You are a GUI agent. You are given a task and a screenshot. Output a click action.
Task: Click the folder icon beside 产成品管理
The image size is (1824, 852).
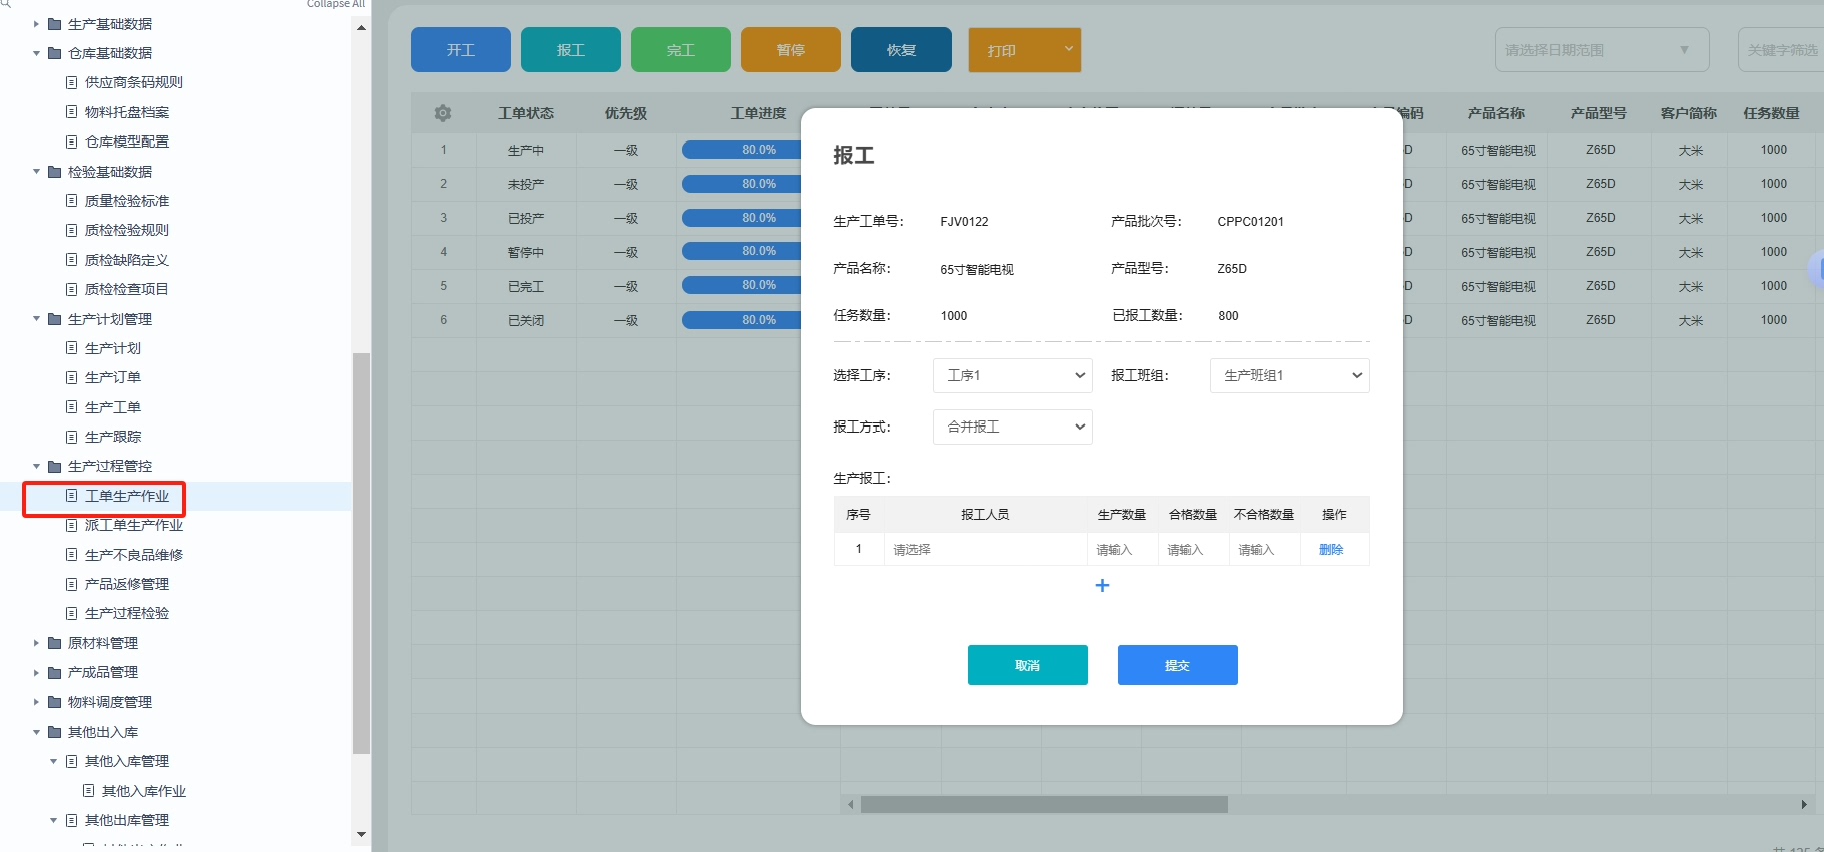(55, 673)
